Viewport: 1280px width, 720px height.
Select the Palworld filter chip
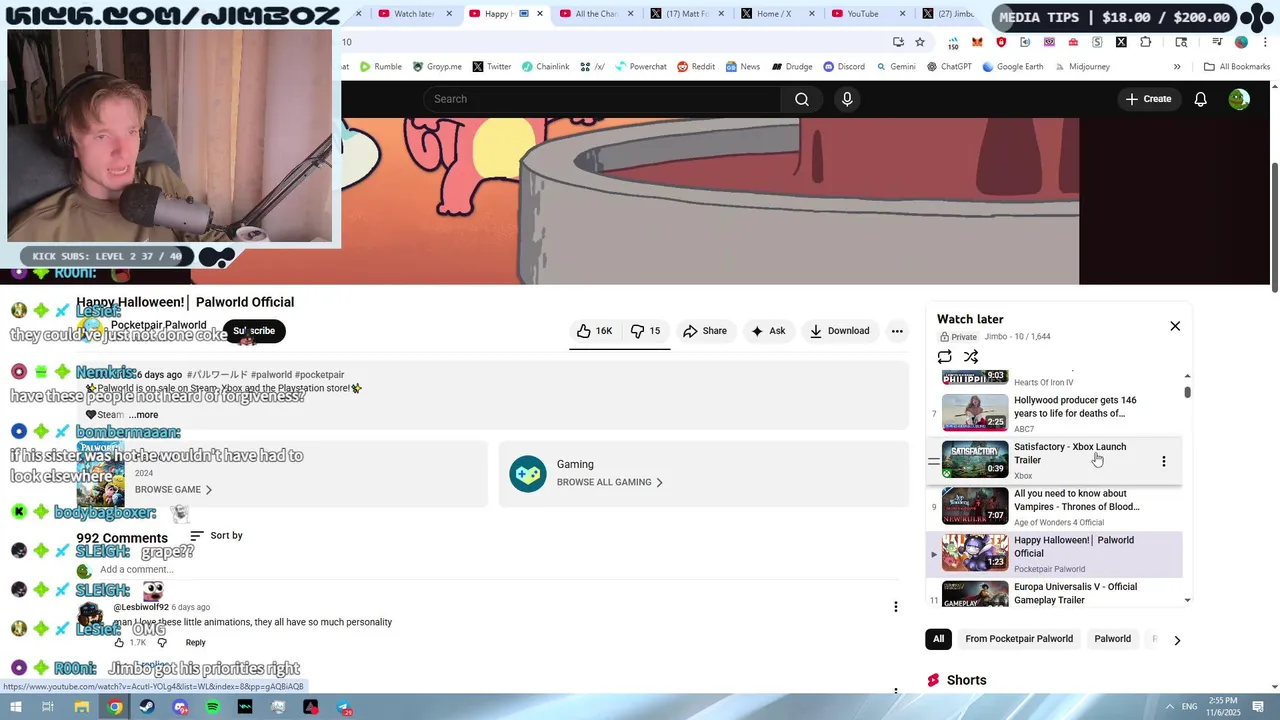[x=1112, y=639]
